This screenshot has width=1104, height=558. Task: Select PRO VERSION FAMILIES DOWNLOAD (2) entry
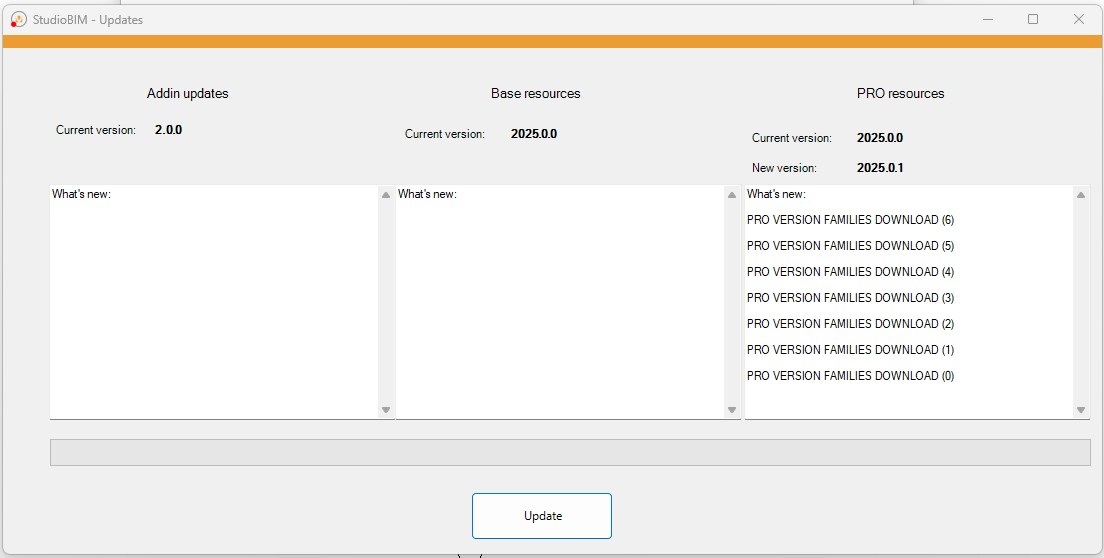tap(851, 324)
